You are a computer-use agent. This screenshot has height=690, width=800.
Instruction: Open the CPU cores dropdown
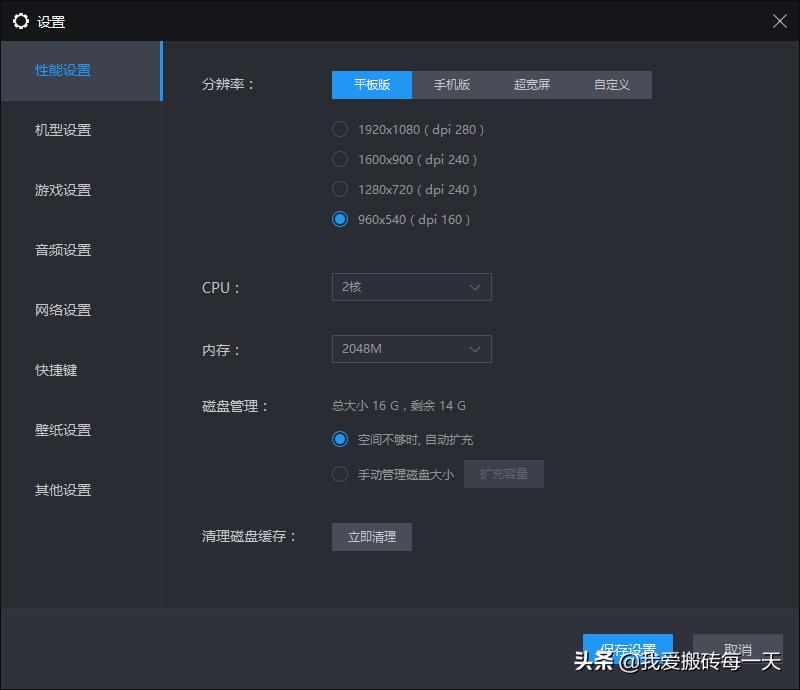click(411, 287)
